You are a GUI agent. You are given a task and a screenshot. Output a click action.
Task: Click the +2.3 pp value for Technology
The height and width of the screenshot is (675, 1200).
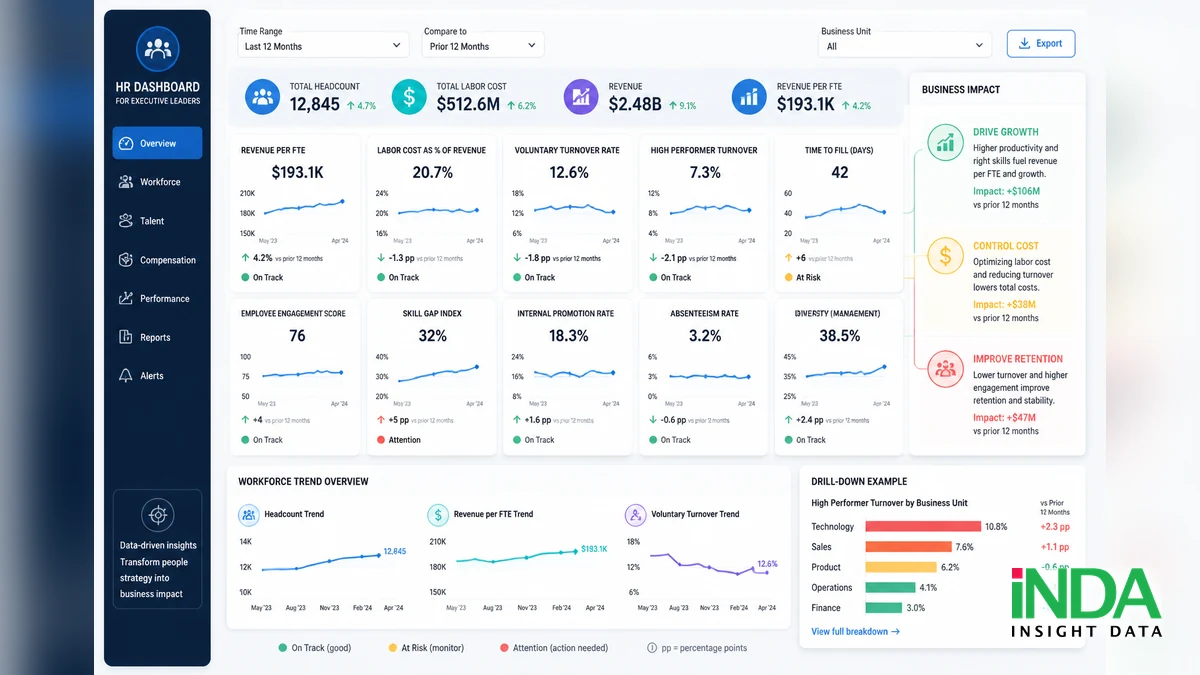(x=1054, y=526)
